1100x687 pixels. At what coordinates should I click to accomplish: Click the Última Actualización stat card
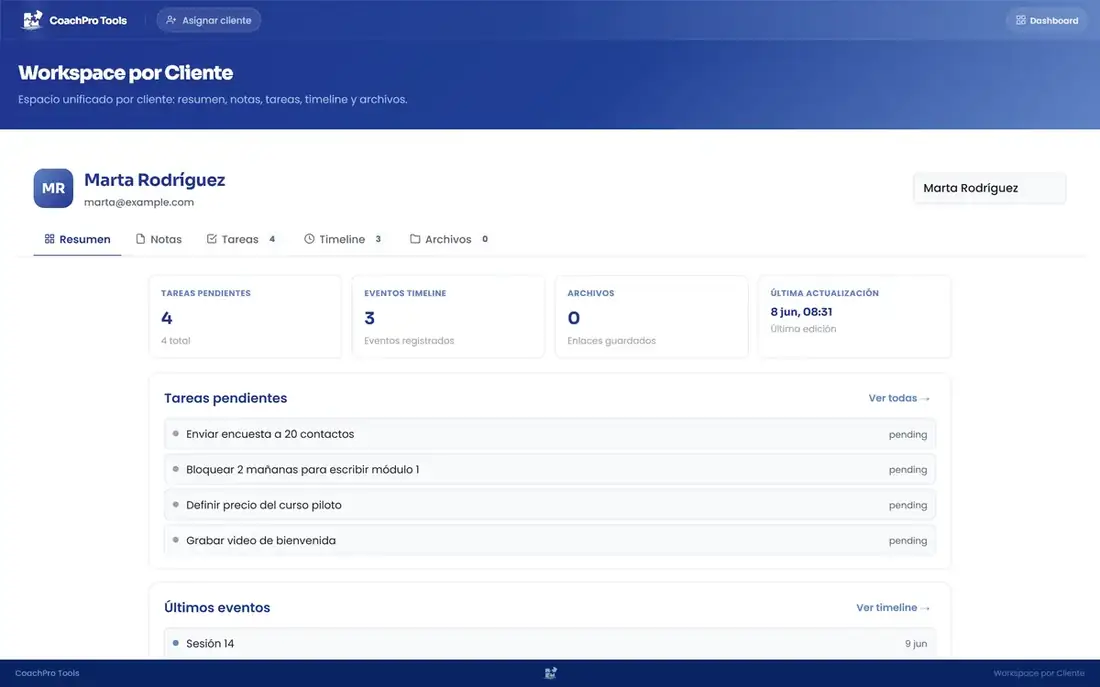(x=854, y=316)
